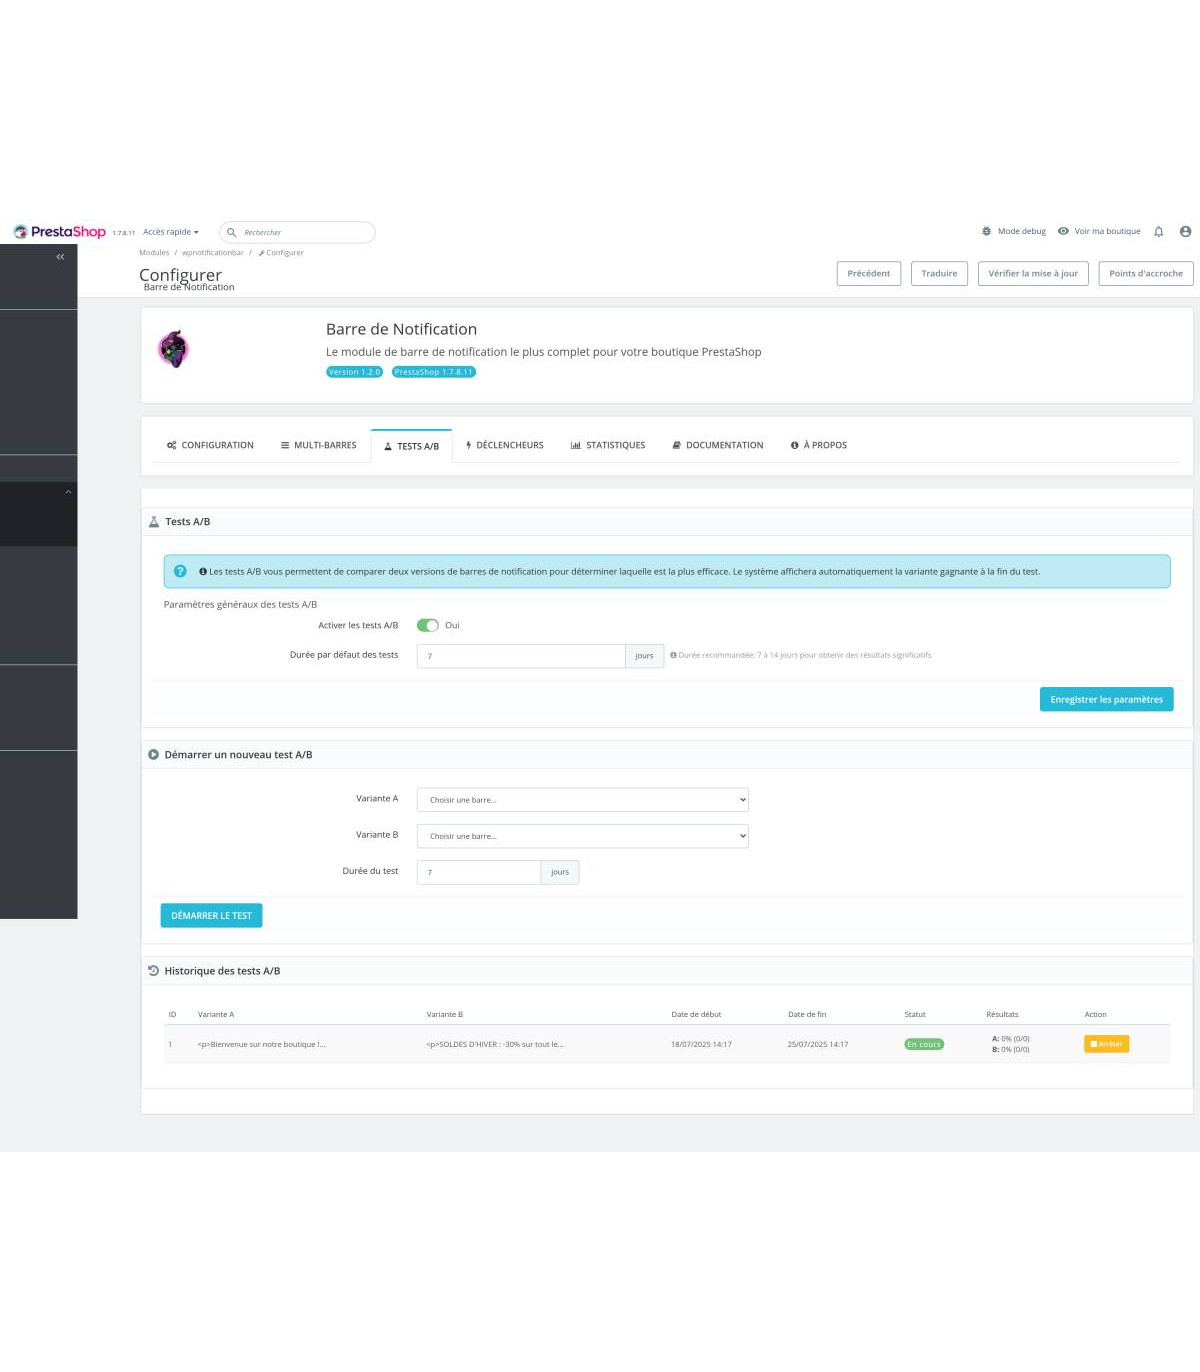Click the search magnifier icon

tap(232, 233)
